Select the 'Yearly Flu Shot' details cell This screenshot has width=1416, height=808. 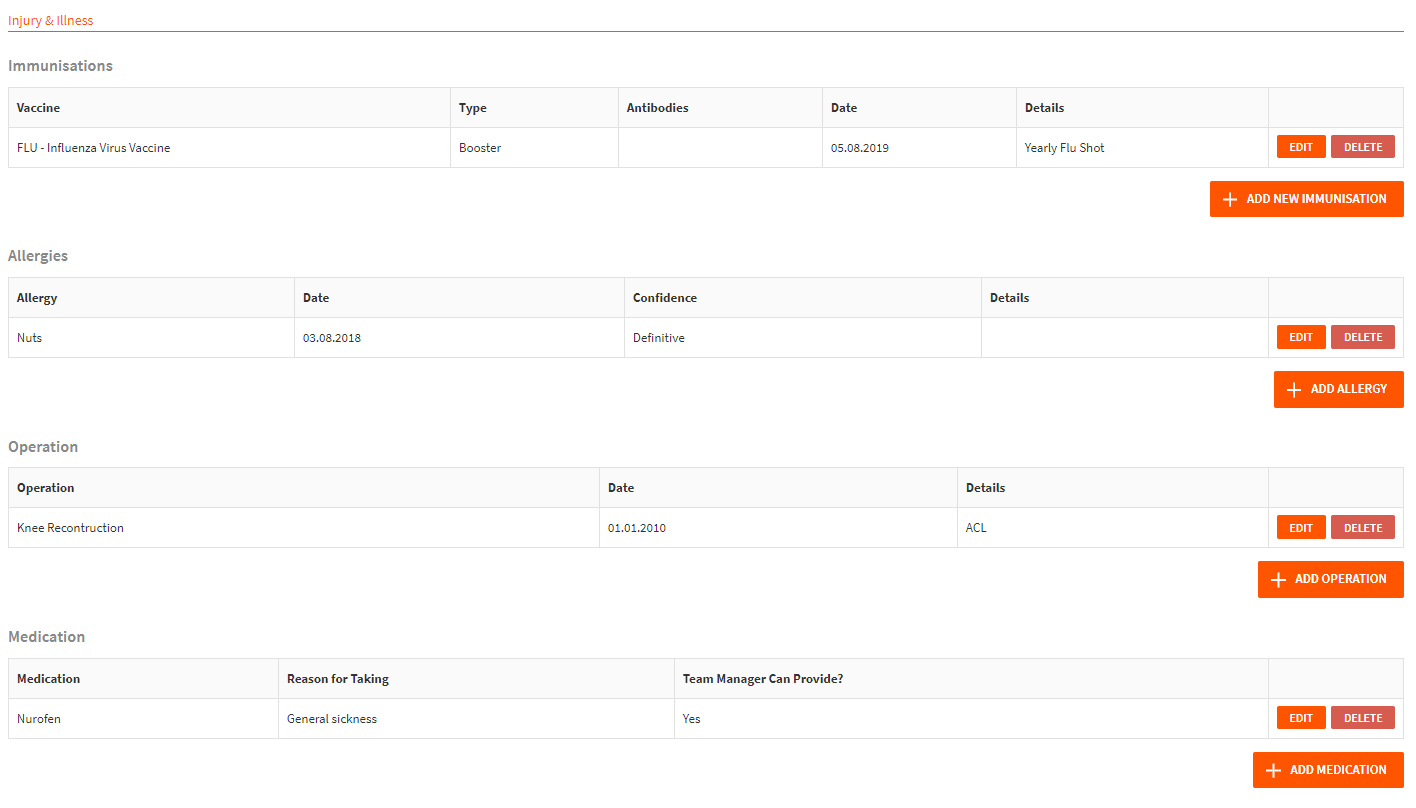(x=1143, y=148)
